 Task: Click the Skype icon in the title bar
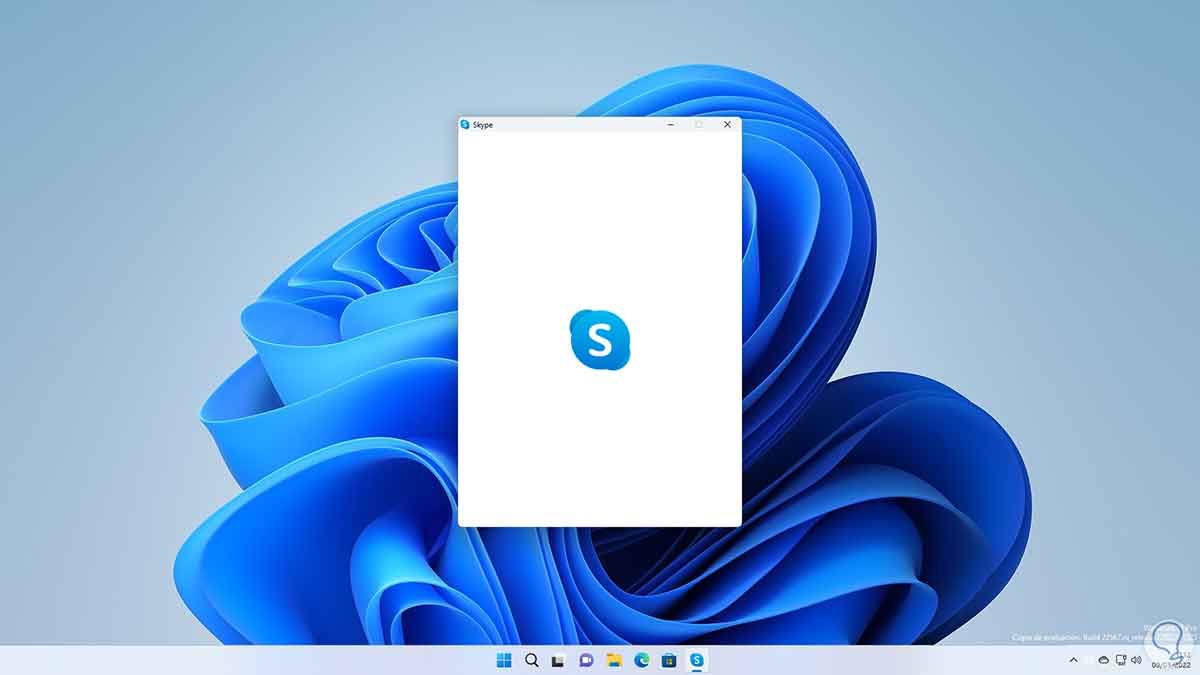[x=465, y=124]
